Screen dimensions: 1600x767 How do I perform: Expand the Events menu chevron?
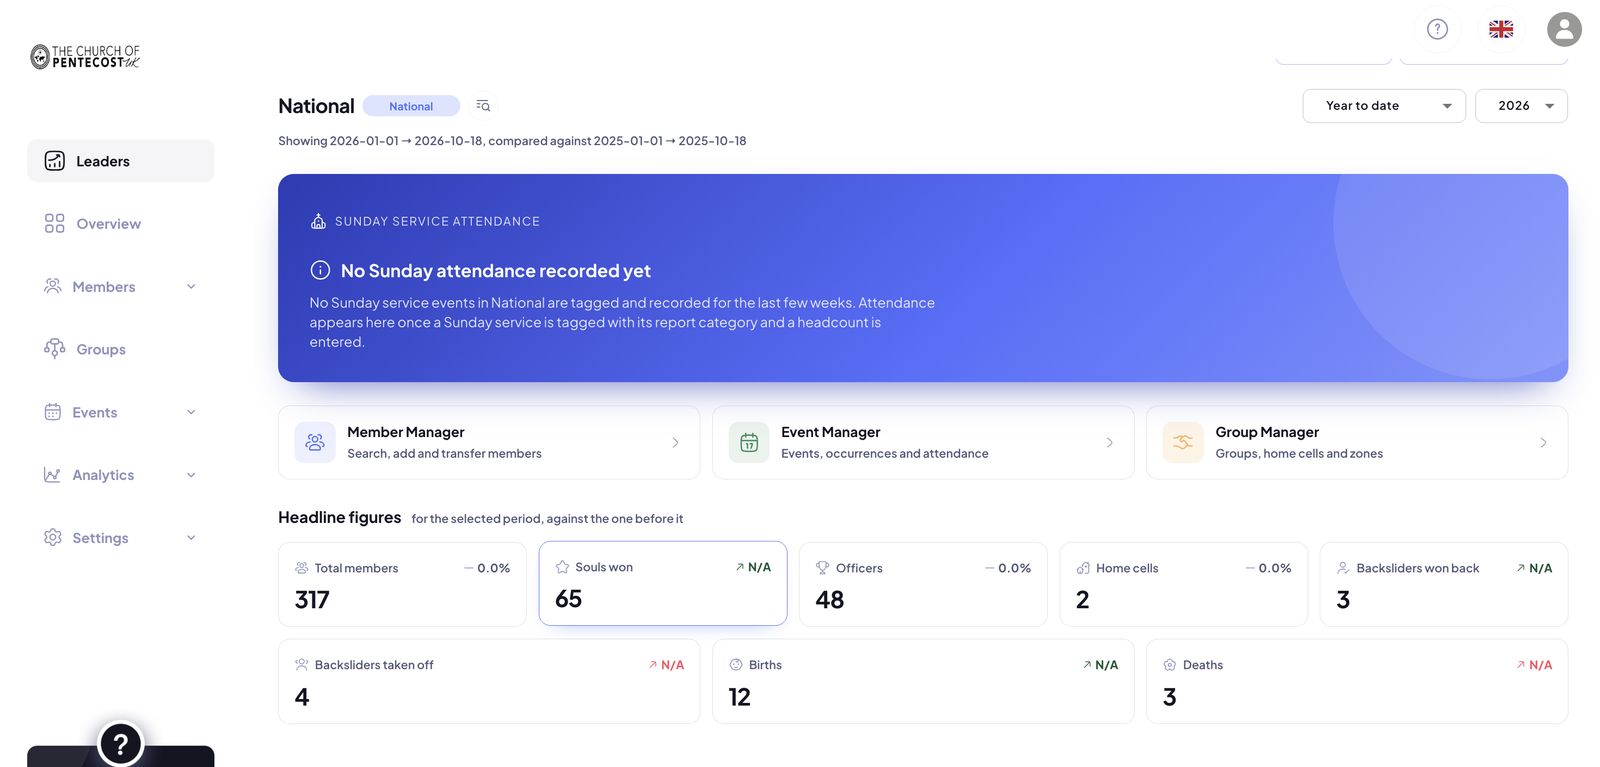pos(191,412)
